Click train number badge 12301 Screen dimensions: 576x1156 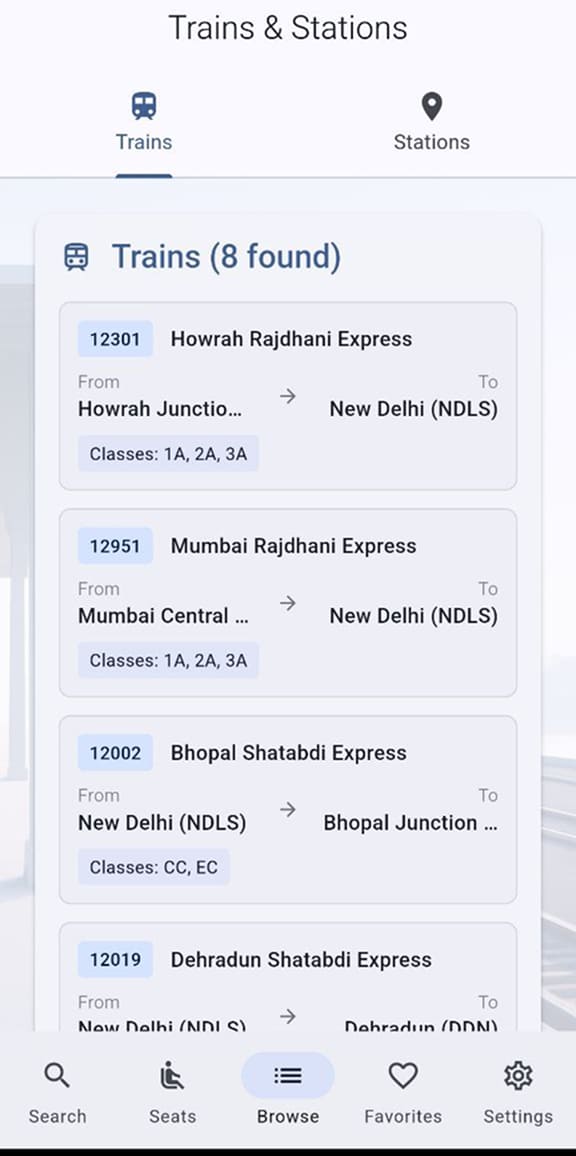pos(114,339)
